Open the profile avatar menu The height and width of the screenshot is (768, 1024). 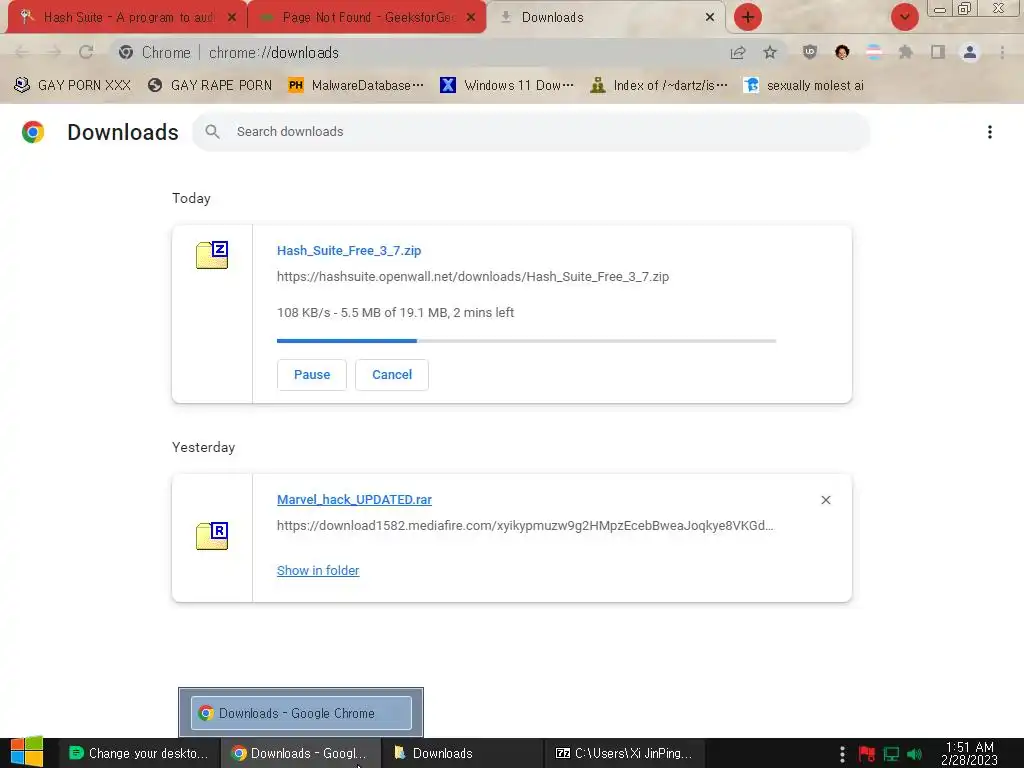[970, 52]
